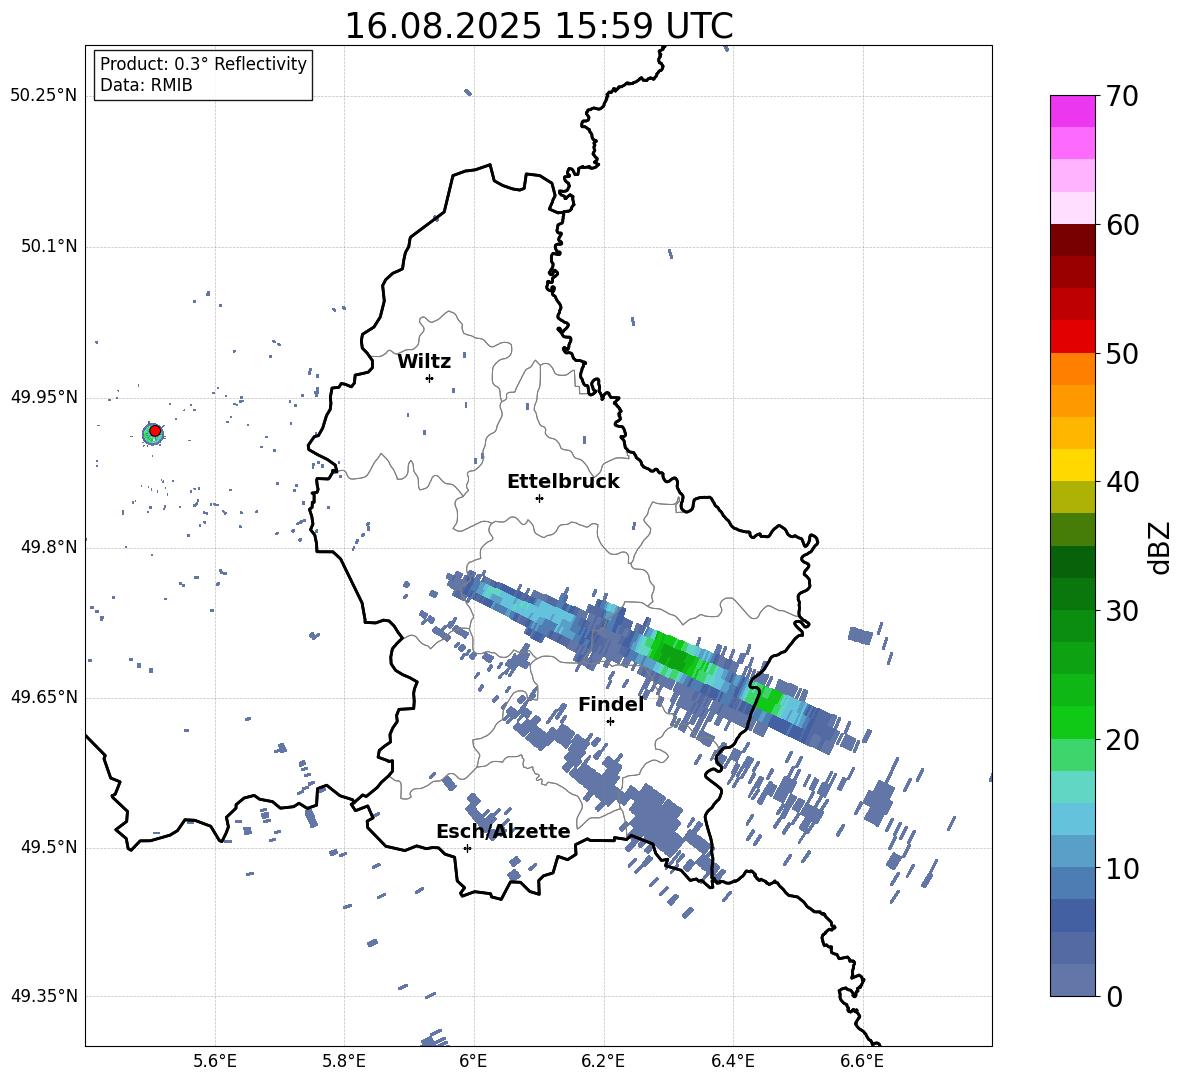This screenshot has height=1081, width=1184.
Task: Click the Wiltz location cross marker
Action: coord(430,378)
